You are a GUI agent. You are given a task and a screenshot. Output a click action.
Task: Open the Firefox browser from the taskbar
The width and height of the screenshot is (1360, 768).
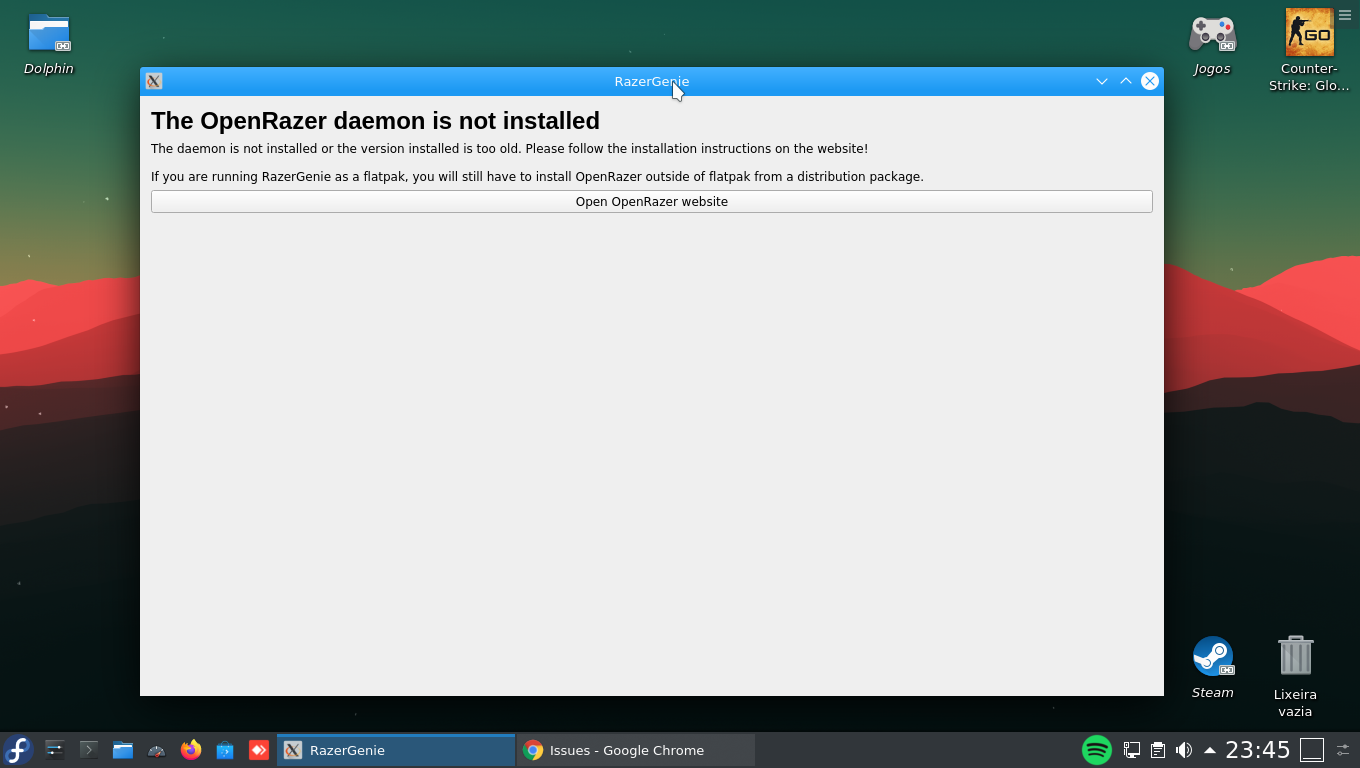click(190, 749)
